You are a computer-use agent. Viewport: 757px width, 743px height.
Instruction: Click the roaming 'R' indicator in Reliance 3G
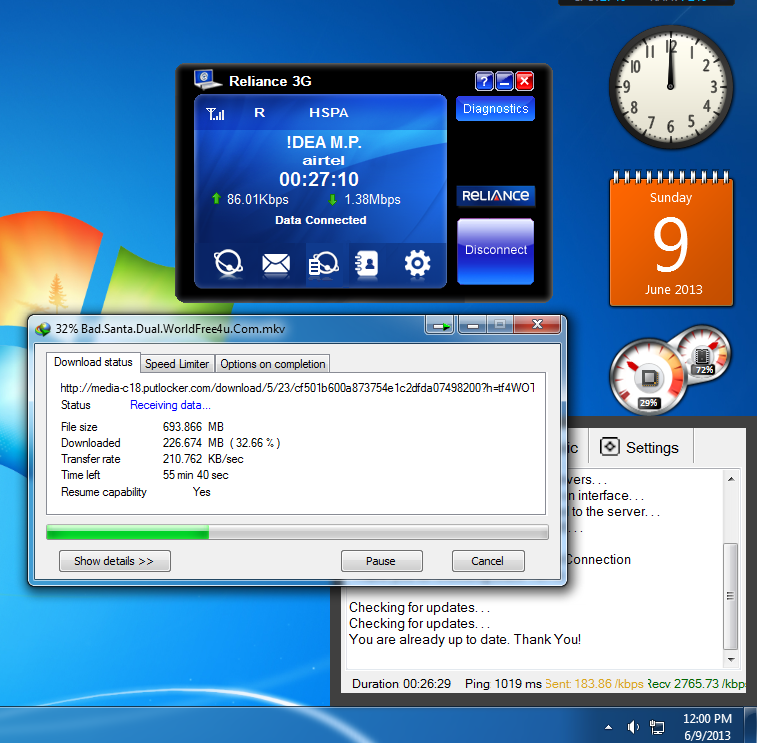tap(259, 112)
